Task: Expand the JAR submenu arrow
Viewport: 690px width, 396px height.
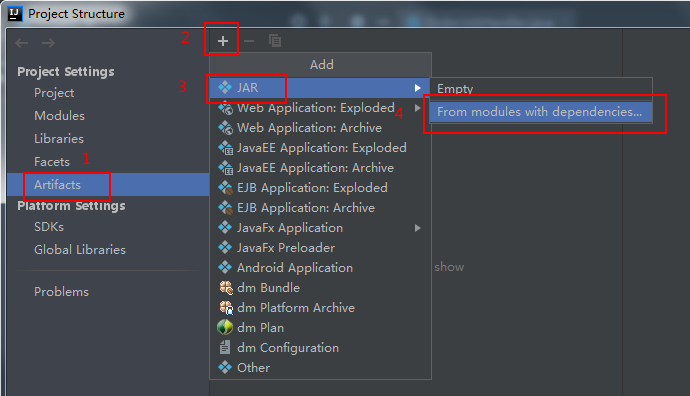Action: click(417, 88)
